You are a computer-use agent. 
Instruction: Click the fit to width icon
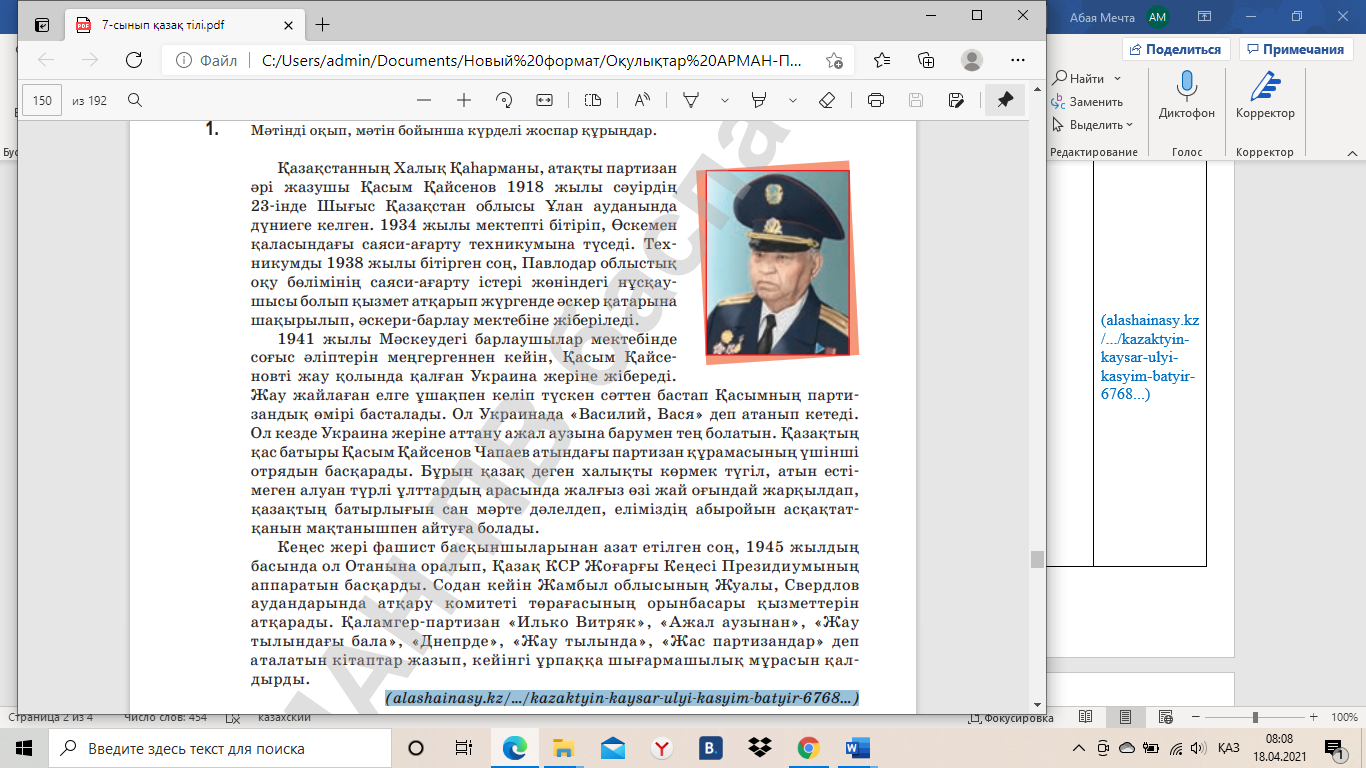pos(544,100)
